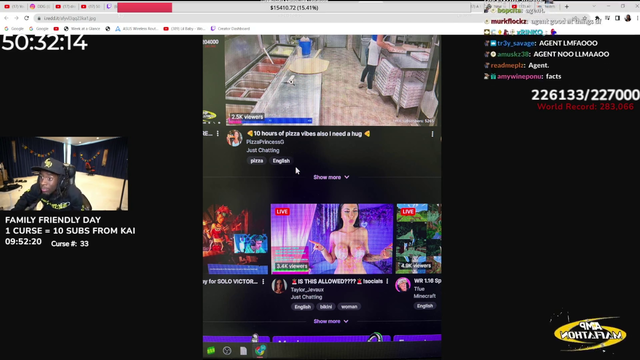Viewport: 640px width, 360px height.
Task: Click the browser forward arrow
Action: [x=16, y=18]
